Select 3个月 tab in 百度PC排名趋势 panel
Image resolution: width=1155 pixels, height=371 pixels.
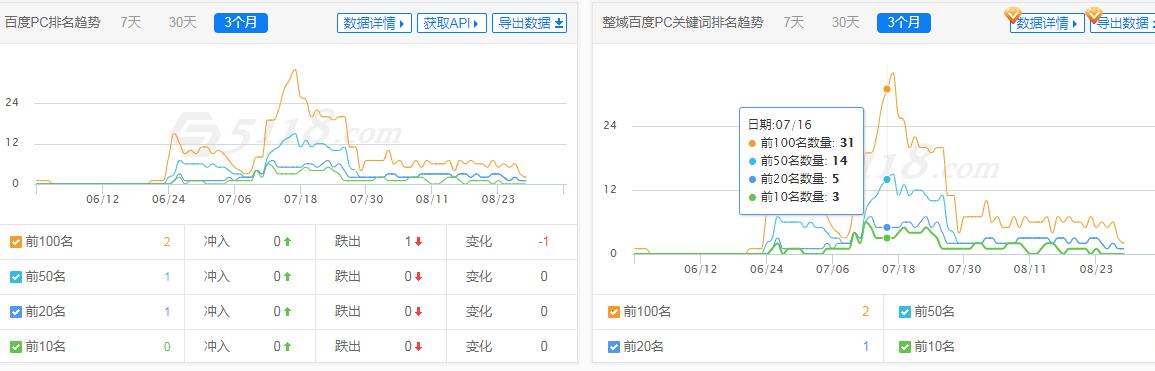tap(241, 23)
